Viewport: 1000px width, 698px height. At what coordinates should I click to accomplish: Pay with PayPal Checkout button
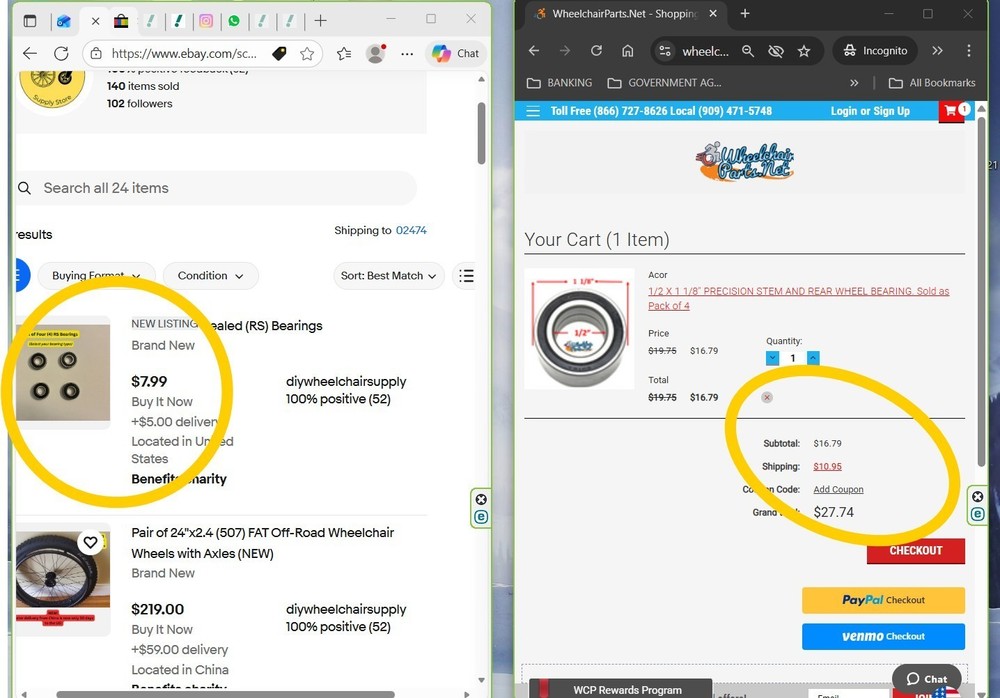883,600
